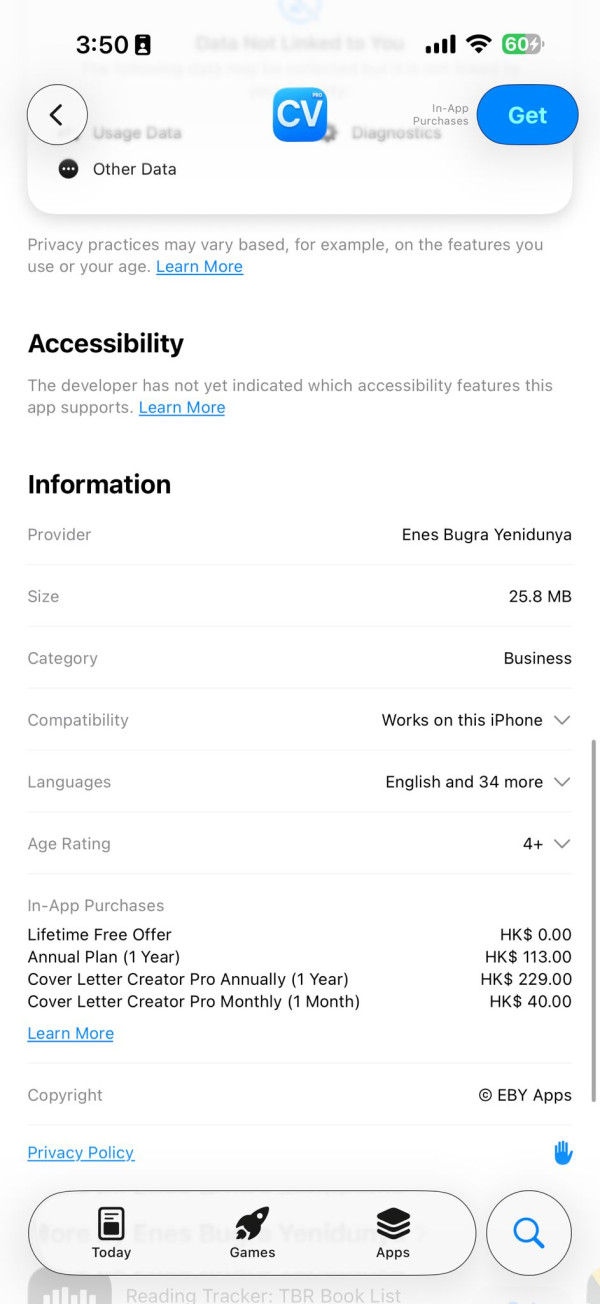Expand Languages to see all 34 more

pyautogui.click(x=563, y=781)
